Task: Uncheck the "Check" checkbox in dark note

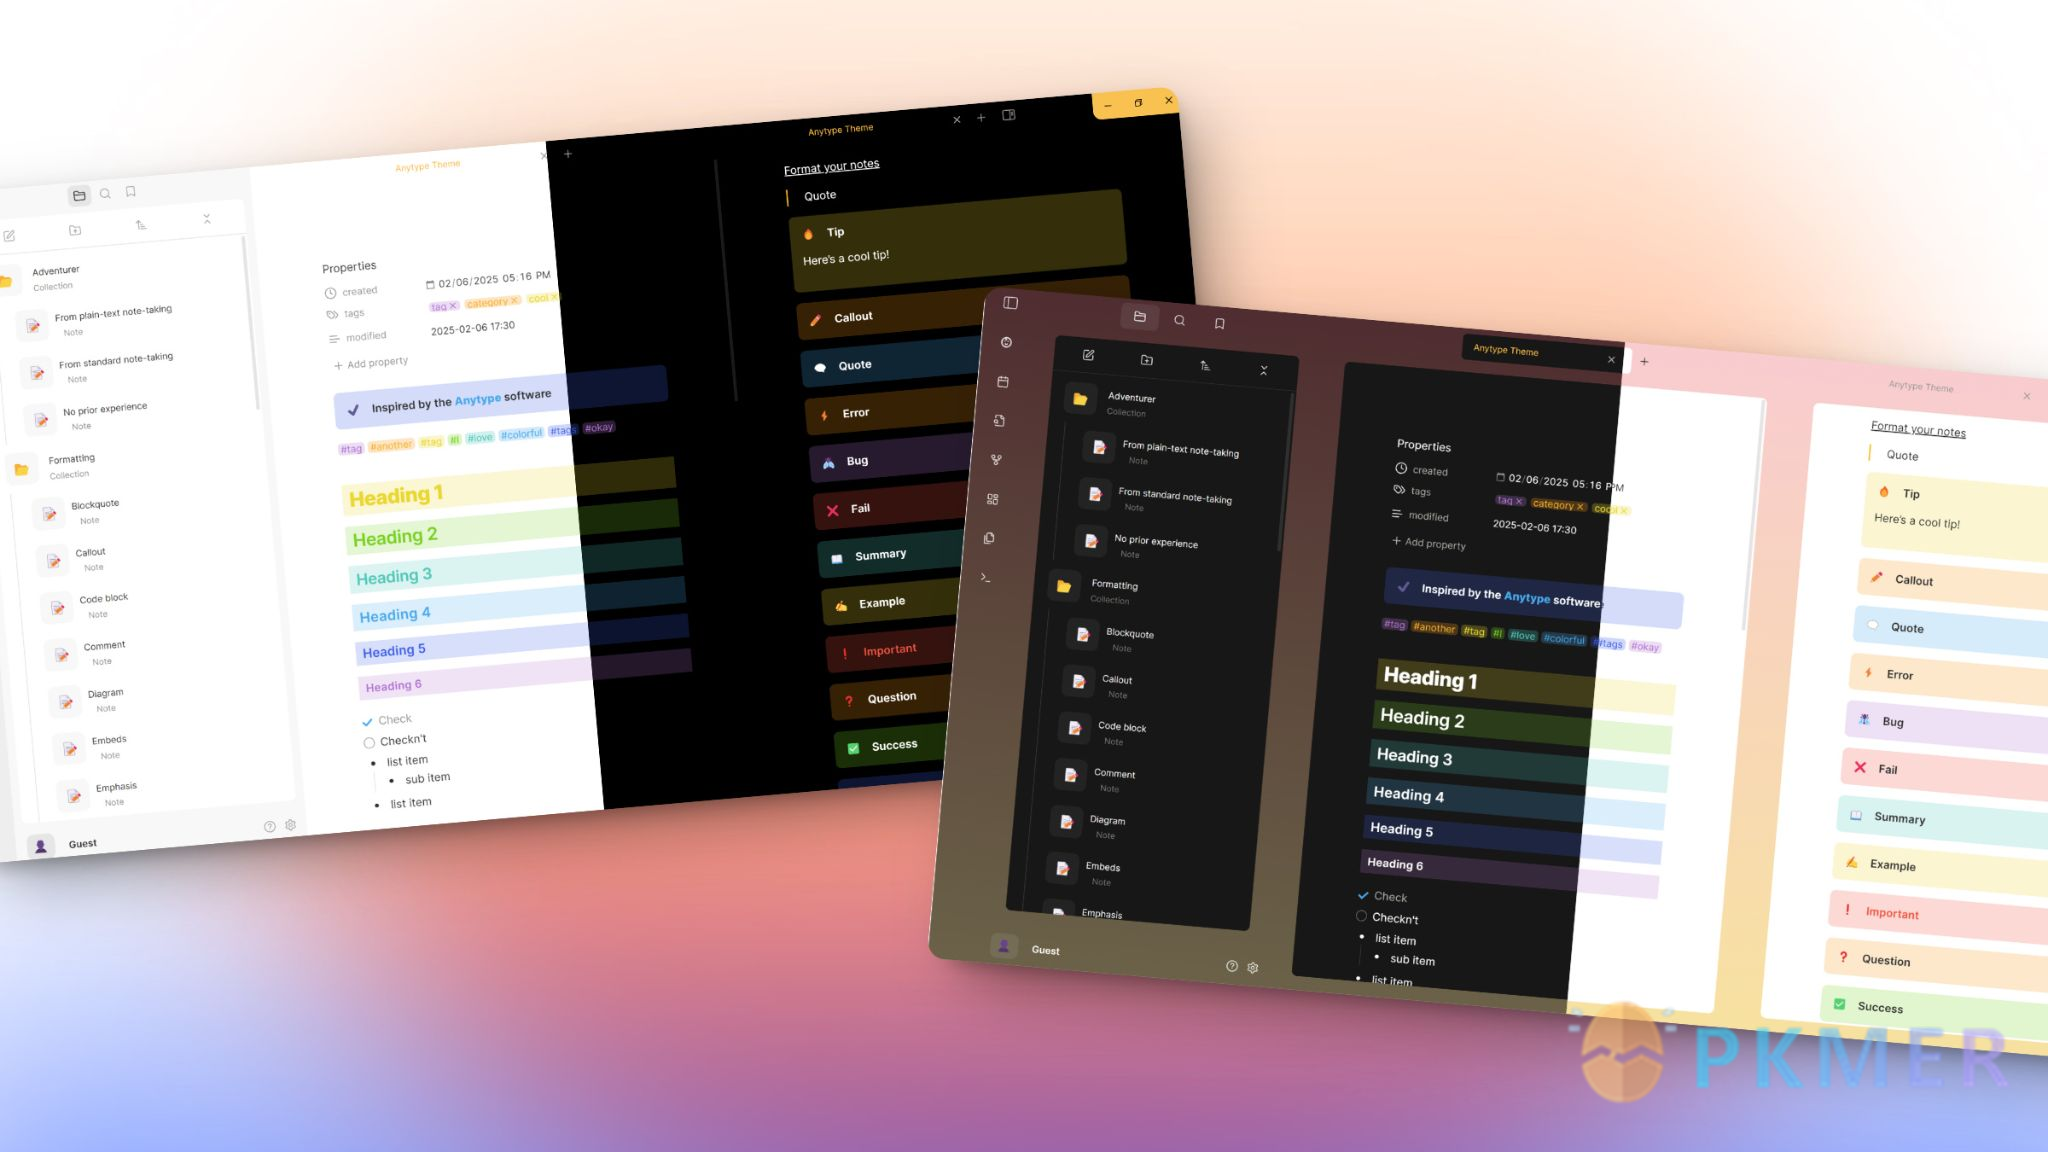Action: tap(1363, 895)
